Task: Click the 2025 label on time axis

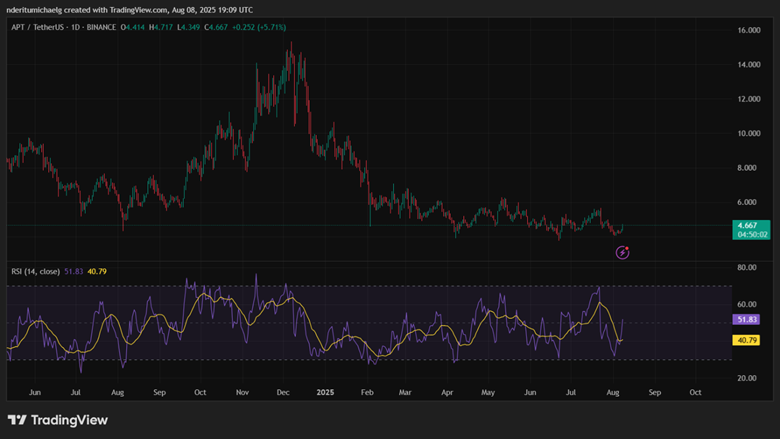Action: click(324, 393)
